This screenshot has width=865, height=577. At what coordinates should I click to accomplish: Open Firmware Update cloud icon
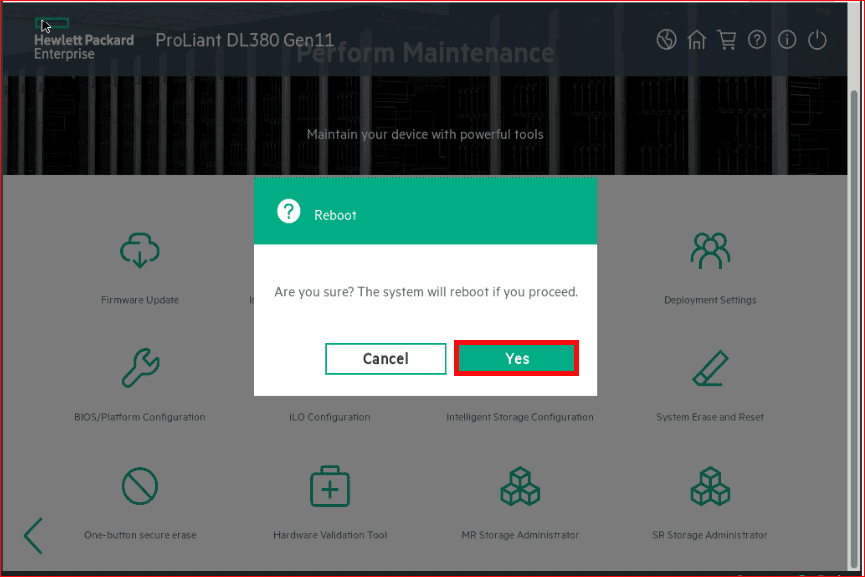[140, 251]
